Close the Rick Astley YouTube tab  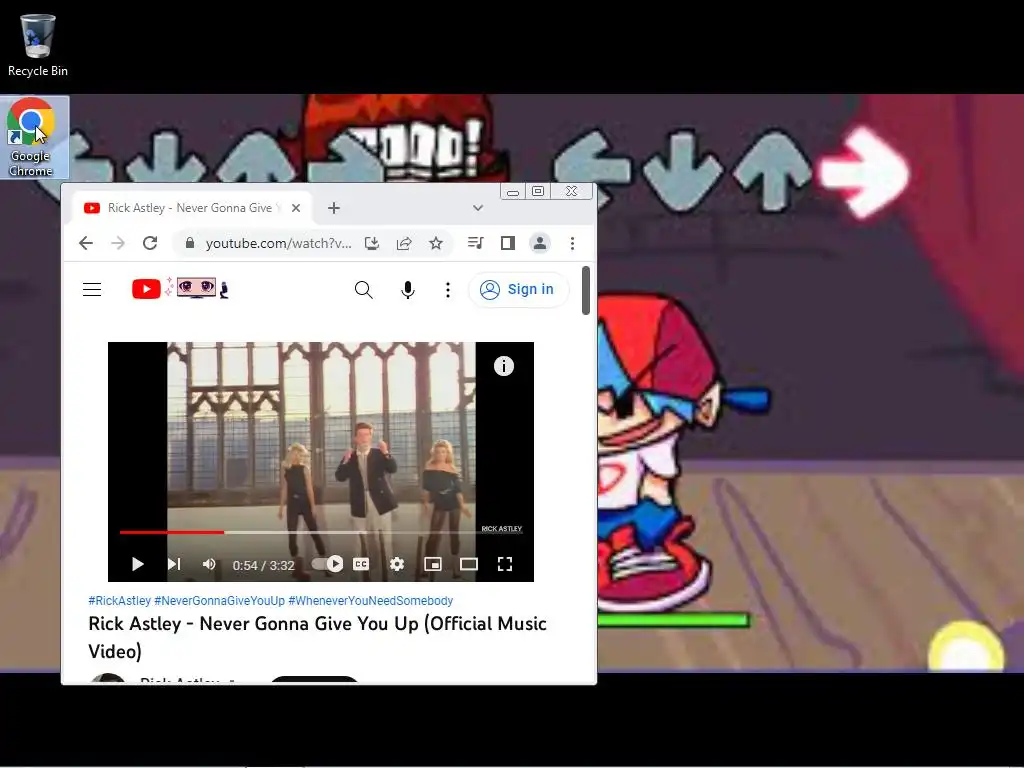296,208
